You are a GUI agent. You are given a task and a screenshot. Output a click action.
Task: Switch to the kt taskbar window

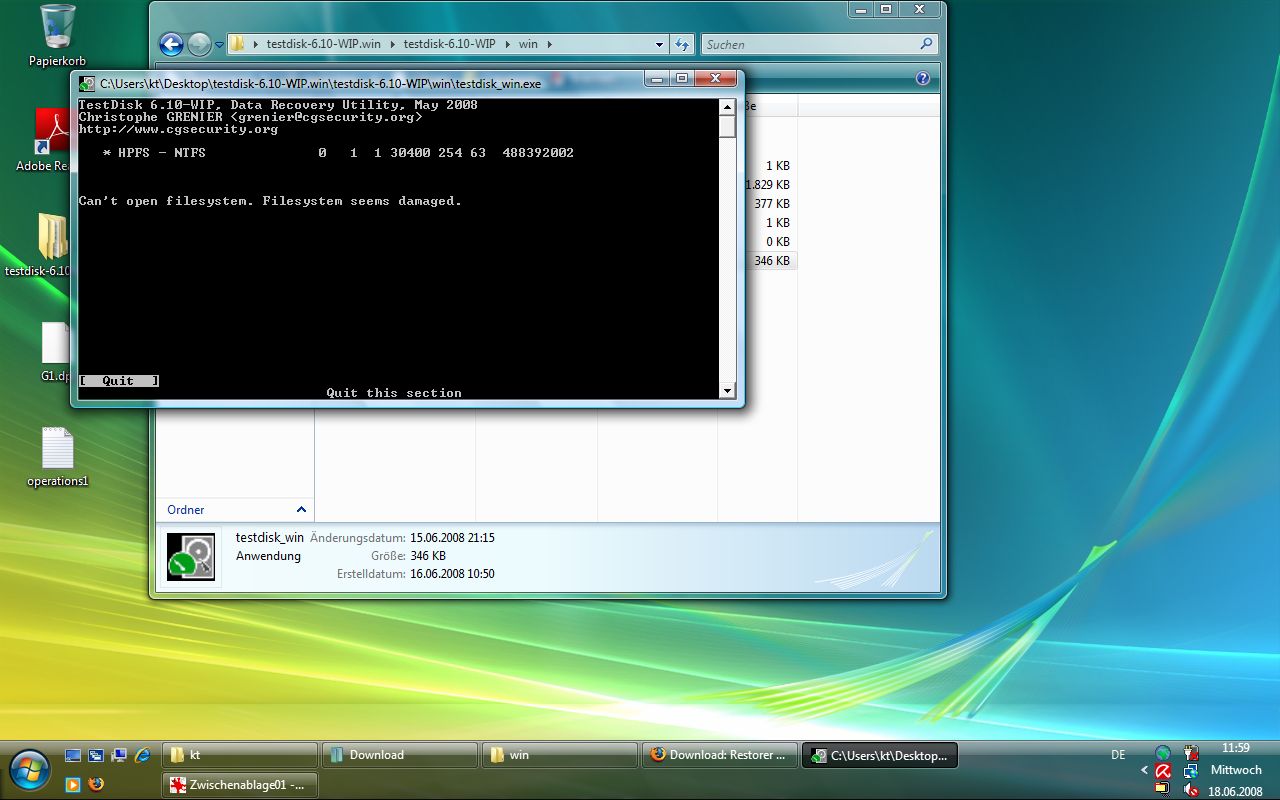coord(240,755)
